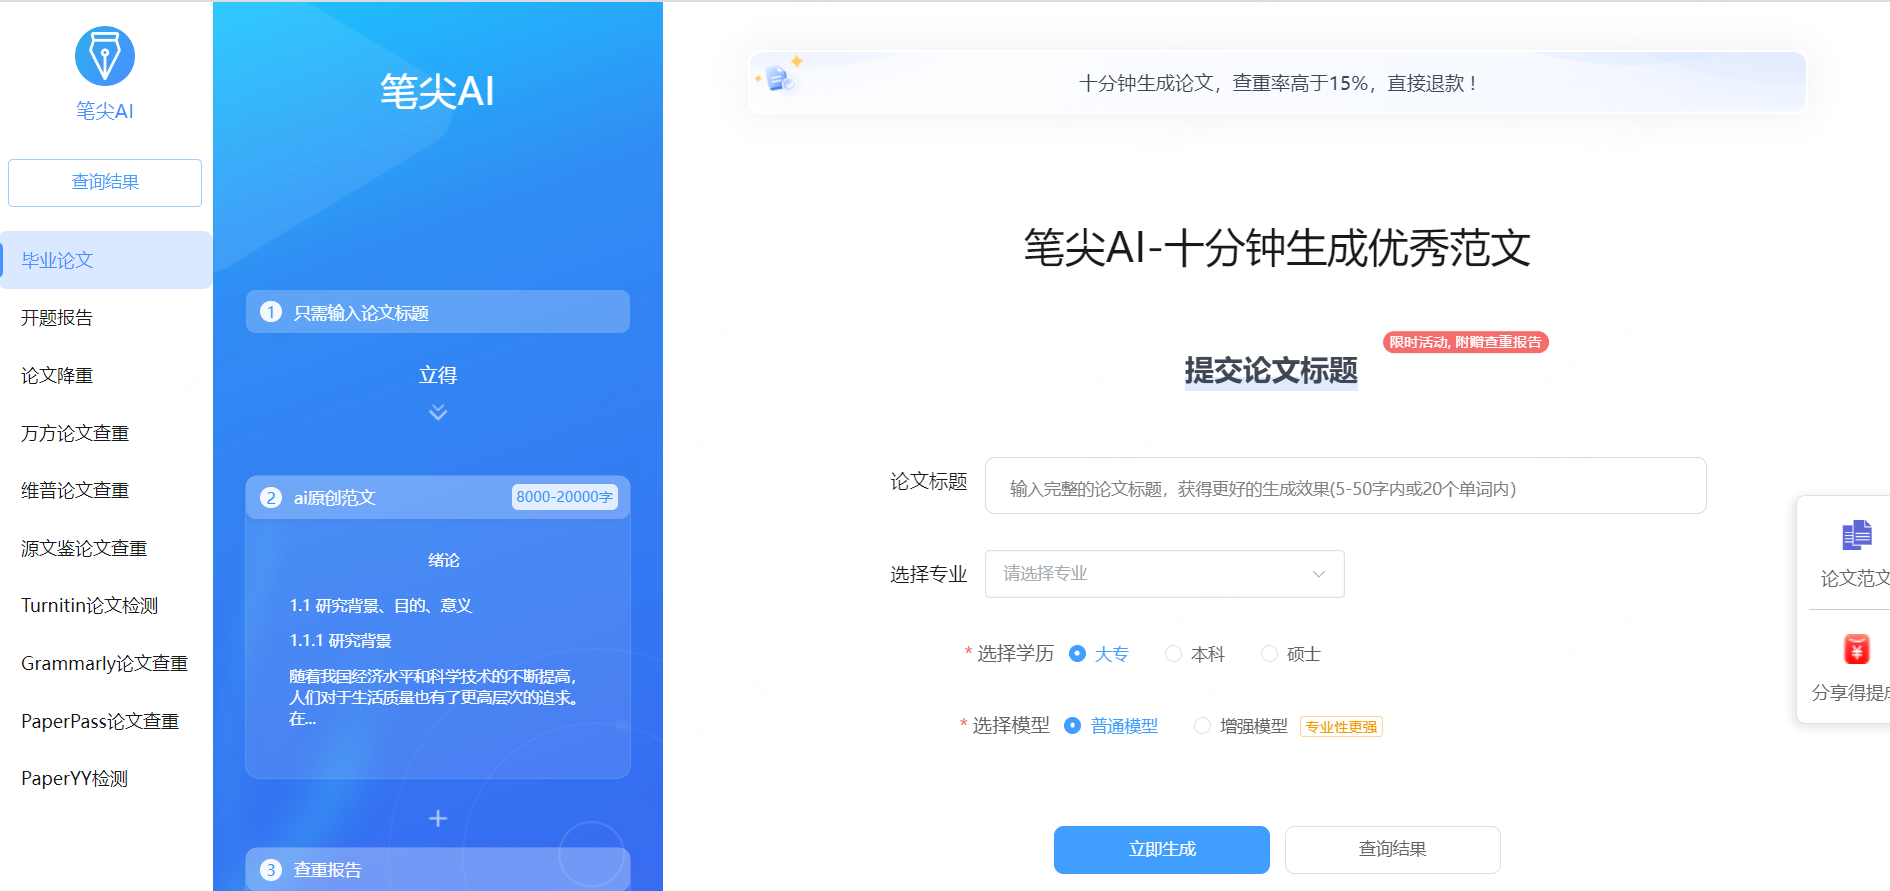Open the 请选择专业 dropdown

click(x=1165, y=574)
